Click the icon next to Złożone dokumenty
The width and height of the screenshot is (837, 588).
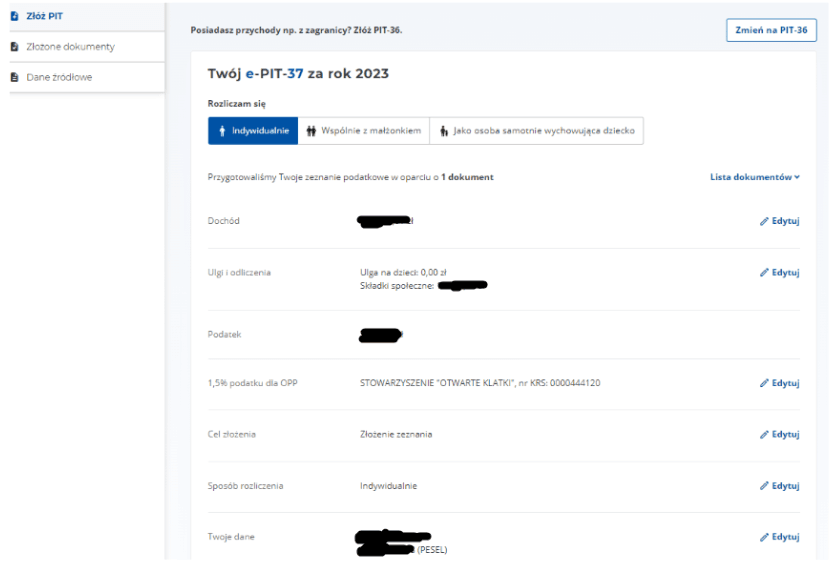pos(13,47)
